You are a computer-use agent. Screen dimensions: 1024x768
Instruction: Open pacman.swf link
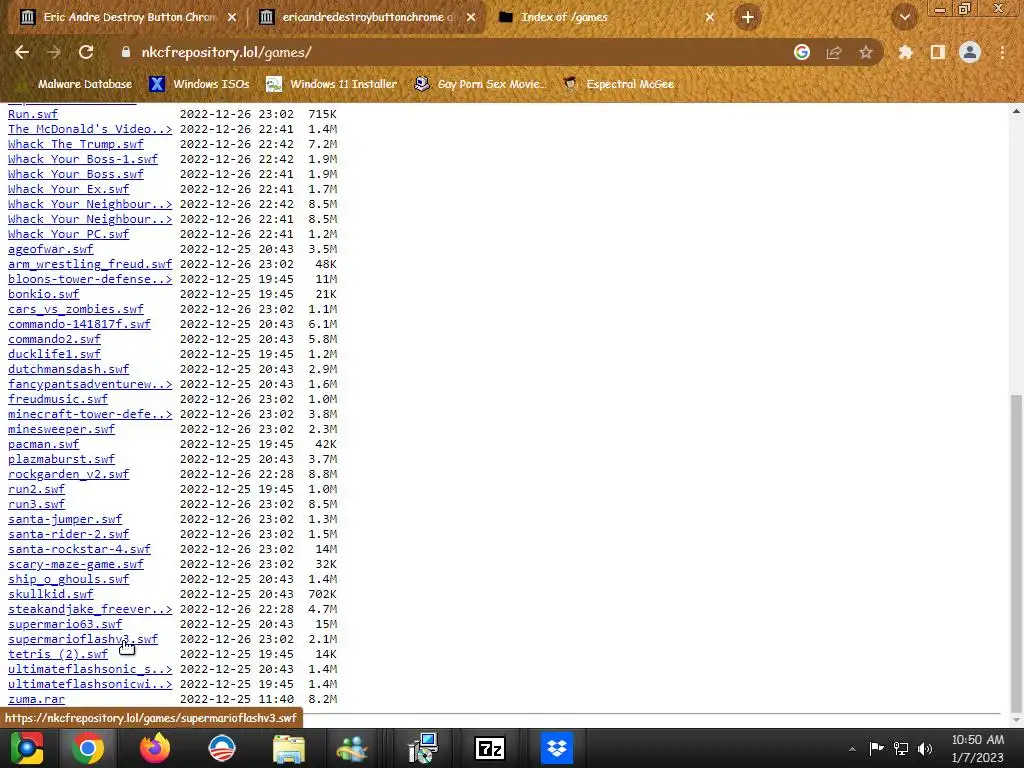tap(44, 445)
